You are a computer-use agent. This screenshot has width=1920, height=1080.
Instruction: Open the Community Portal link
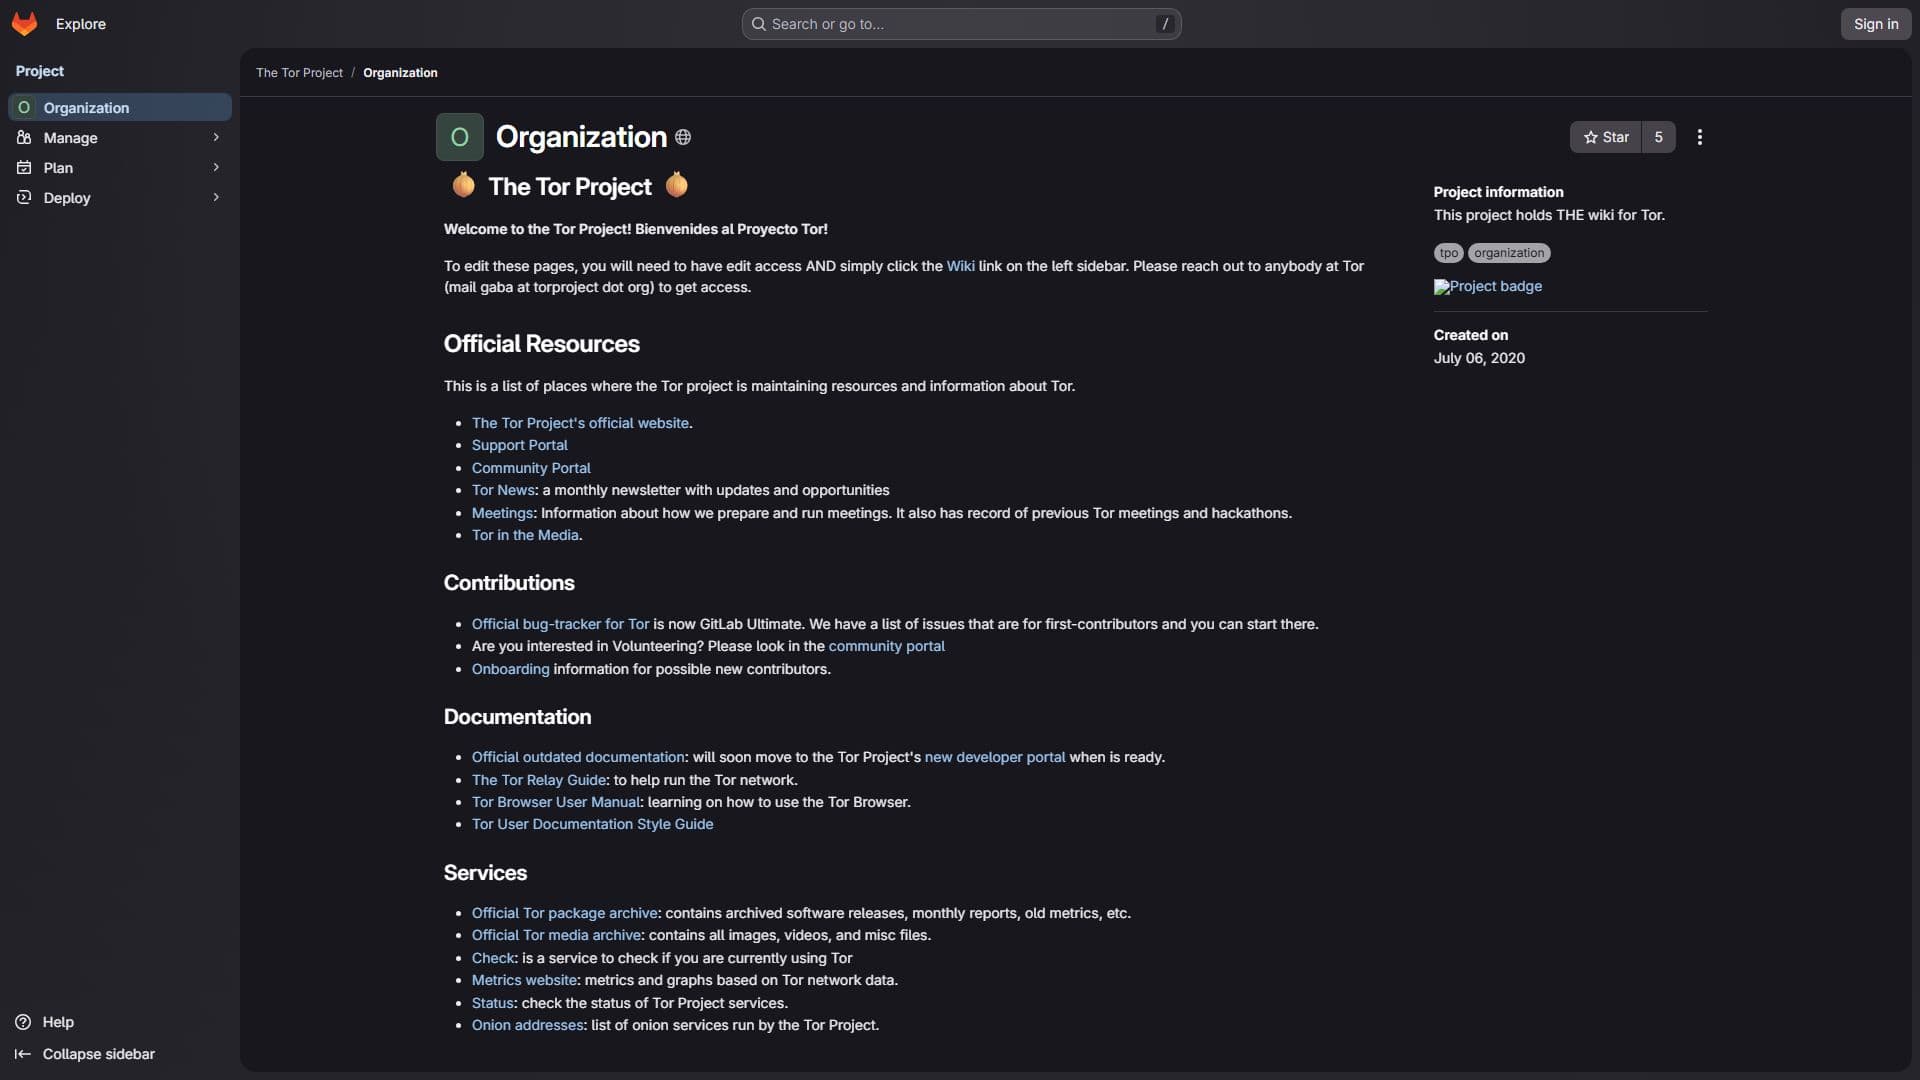click(531, 468)
